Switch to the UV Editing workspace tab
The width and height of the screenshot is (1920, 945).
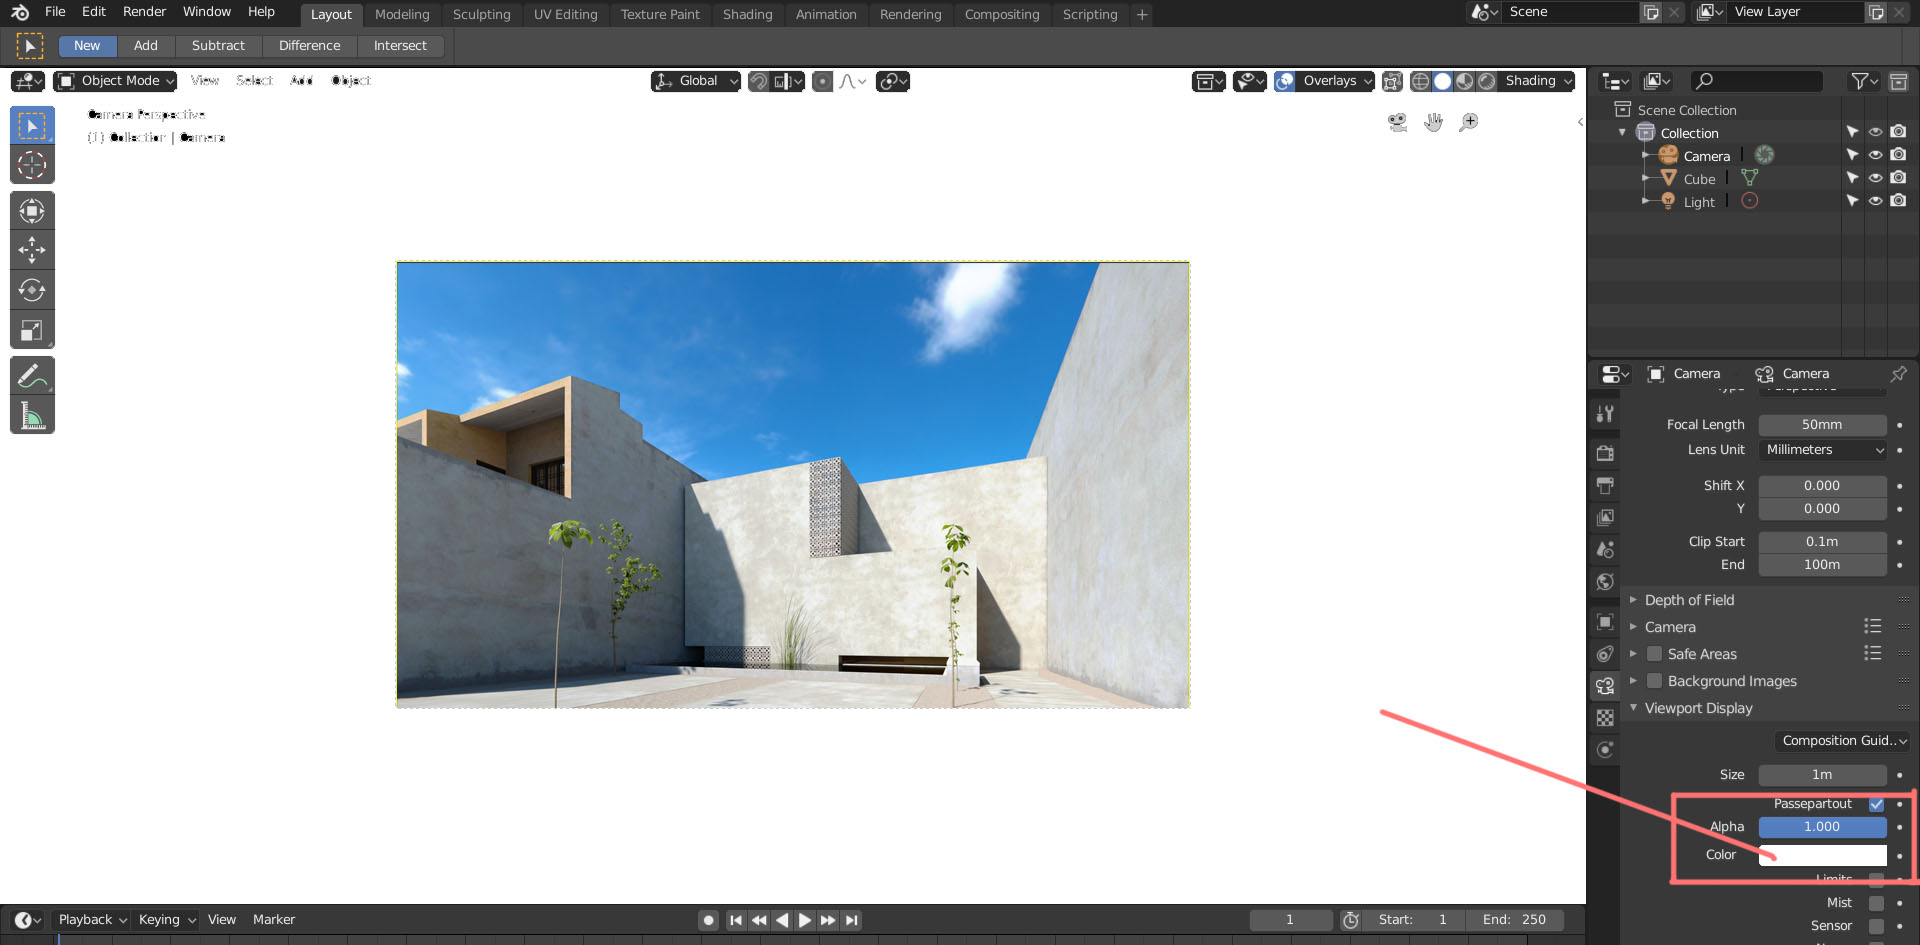tap(565, 15)
